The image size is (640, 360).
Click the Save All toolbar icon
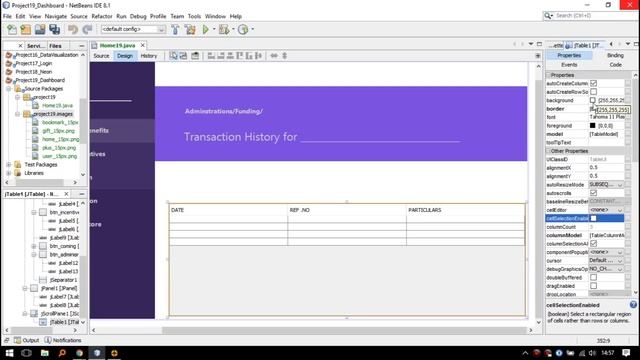click(x=54, y=29)
